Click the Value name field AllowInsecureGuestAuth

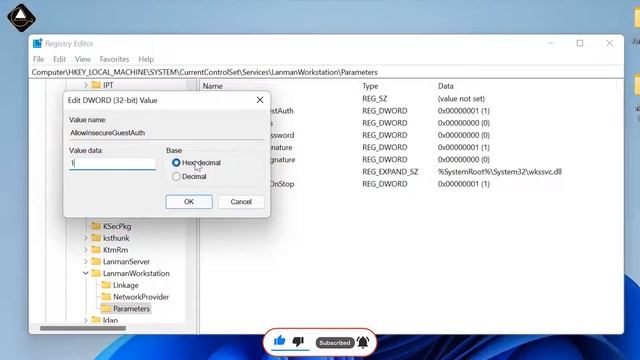pos(167,133)
